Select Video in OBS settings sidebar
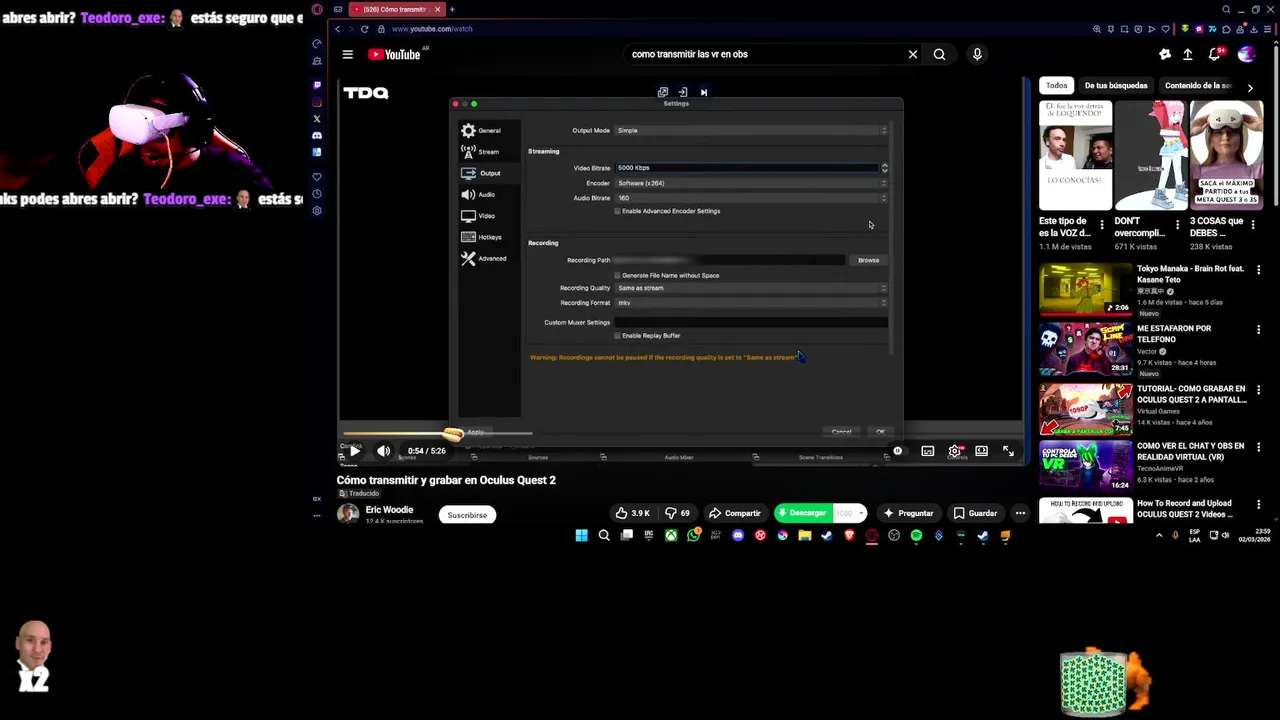 pos(478,216)
